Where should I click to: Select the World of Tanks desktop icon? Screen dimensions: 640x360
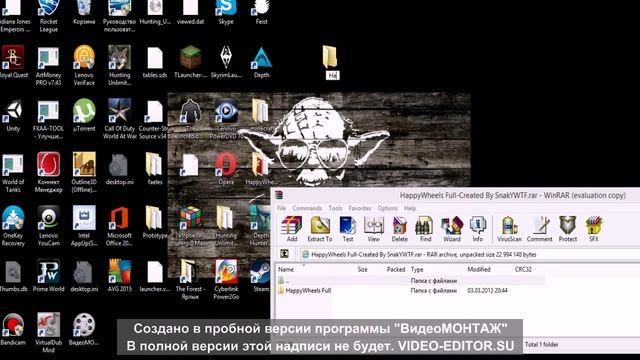pyautogui.click(x=13, y=172)
